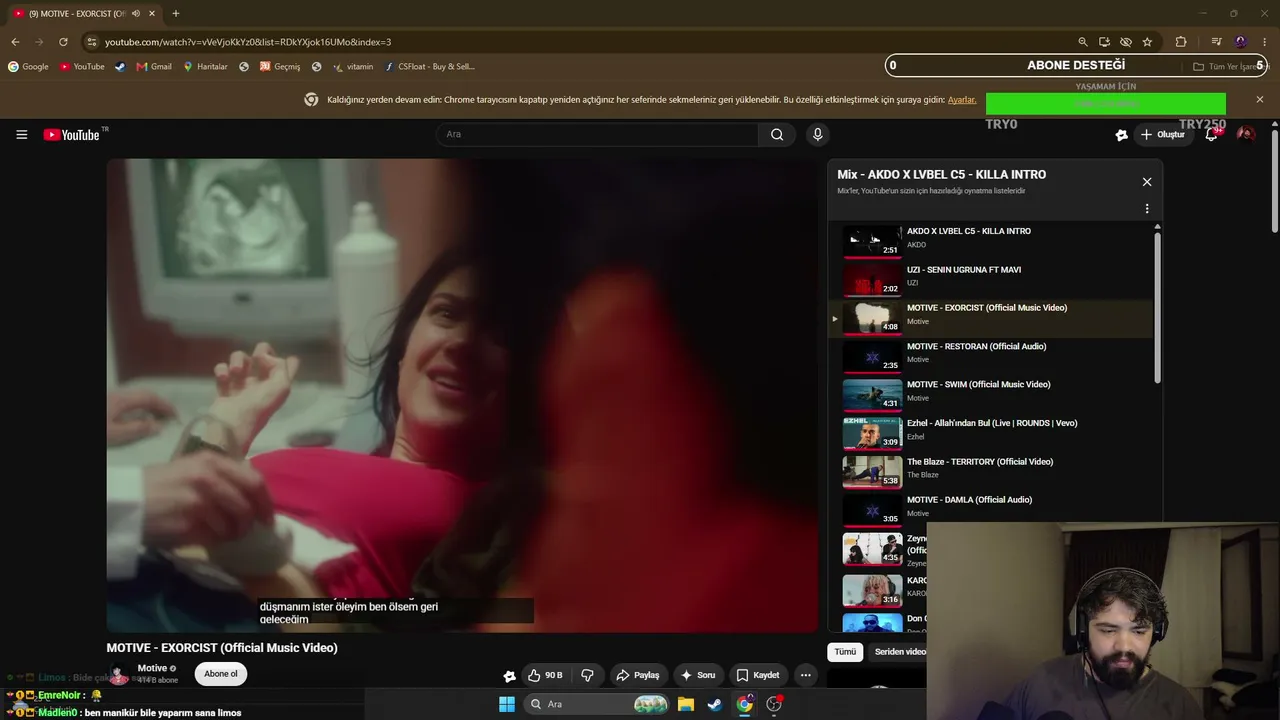Open the Haritalar bookmark
Viewport: 1280px width, 720px height.
pos(205,67)
